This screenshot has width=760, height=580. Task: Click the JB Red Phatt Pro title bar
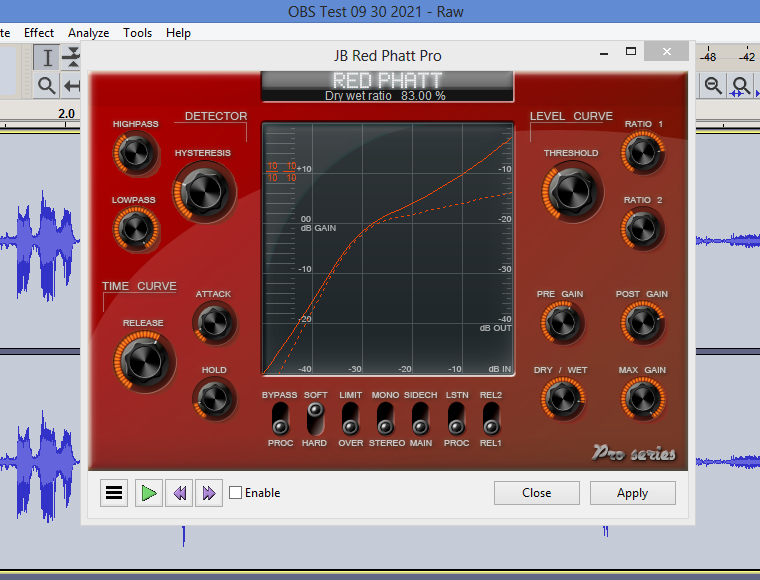point(387,56)
